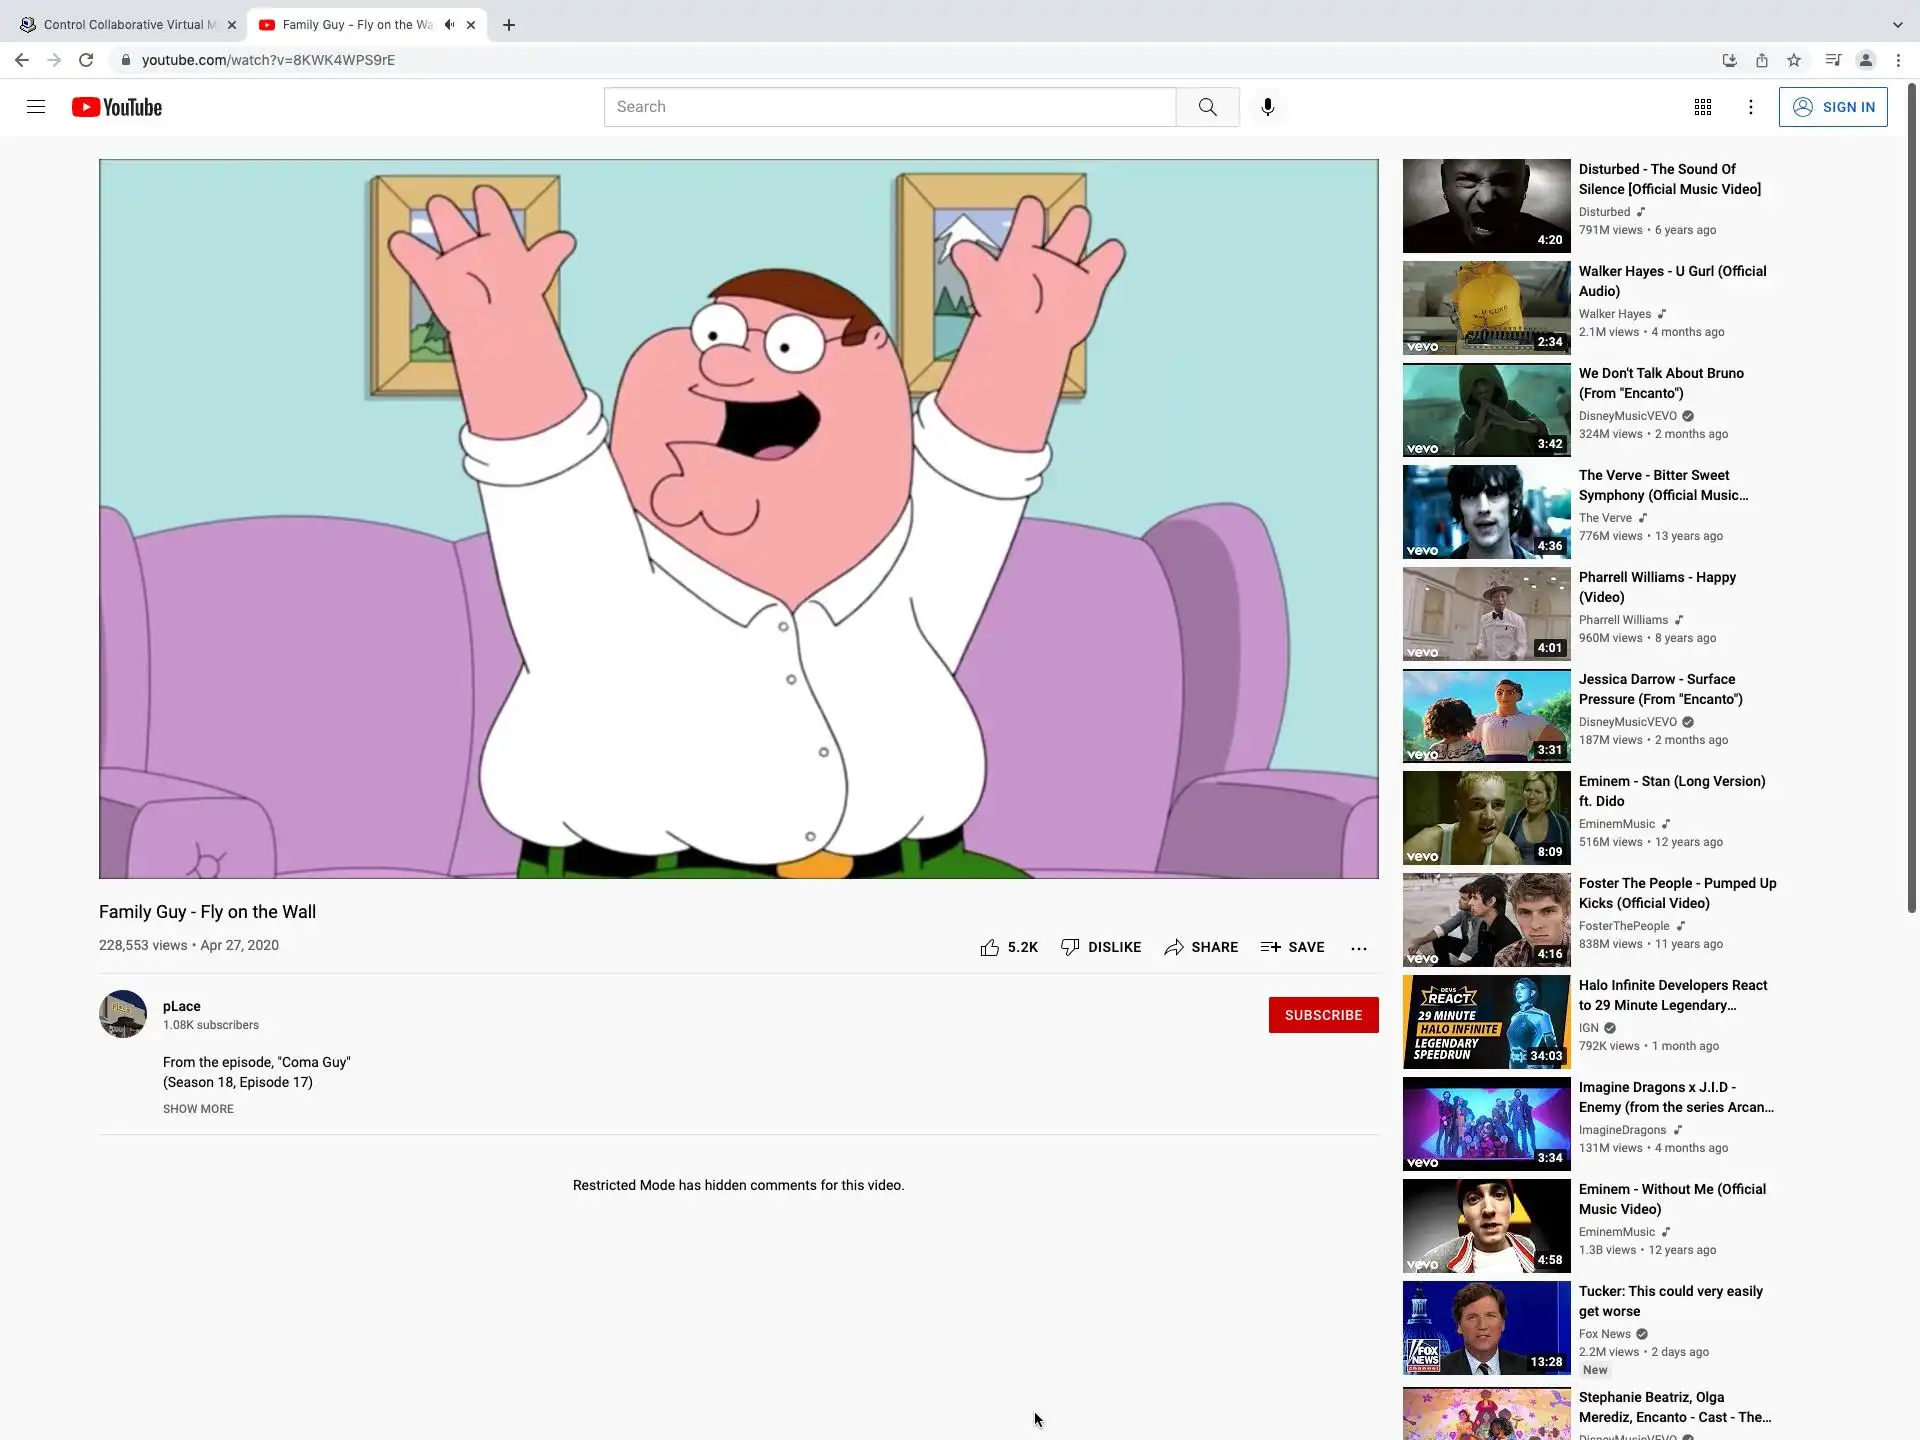Toggle dislike on the video
Image resolution: width=1920 pixels, height=1440 pixels.
1100,947
